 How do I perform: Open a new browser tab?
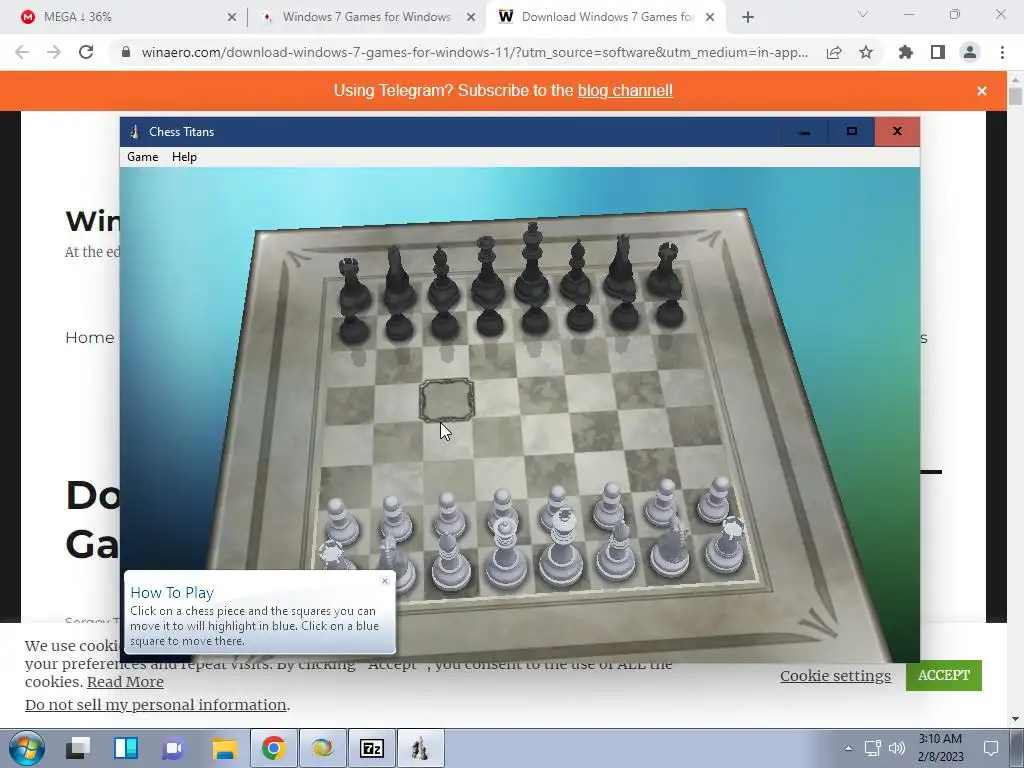click(748, 18)
